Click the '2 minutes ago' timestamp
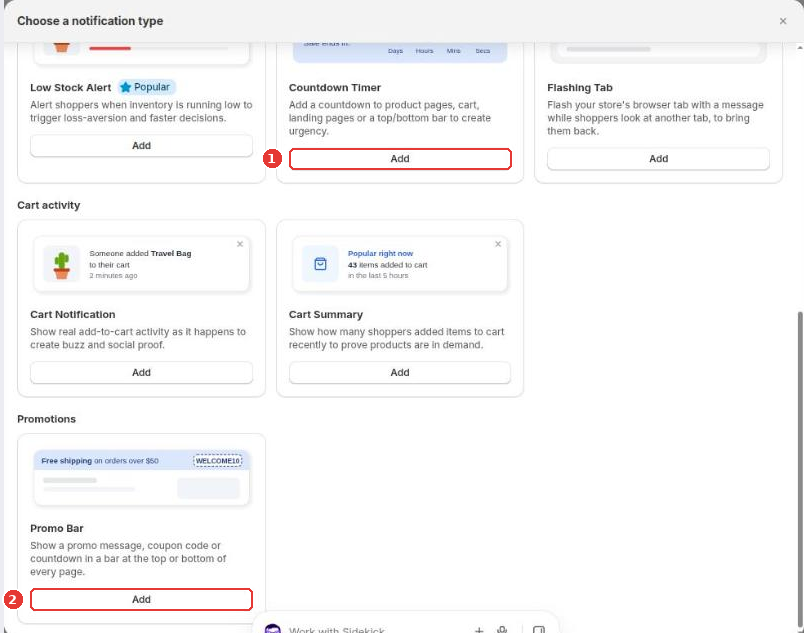The width and height of the screenshot is (804, 633). [x=113, y=276]
